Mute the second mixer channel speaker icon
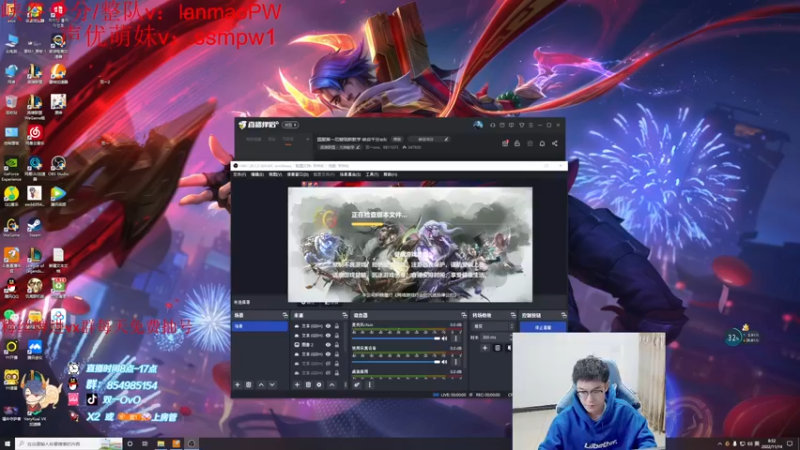This screenshot has height=450, width=800. 445,362
